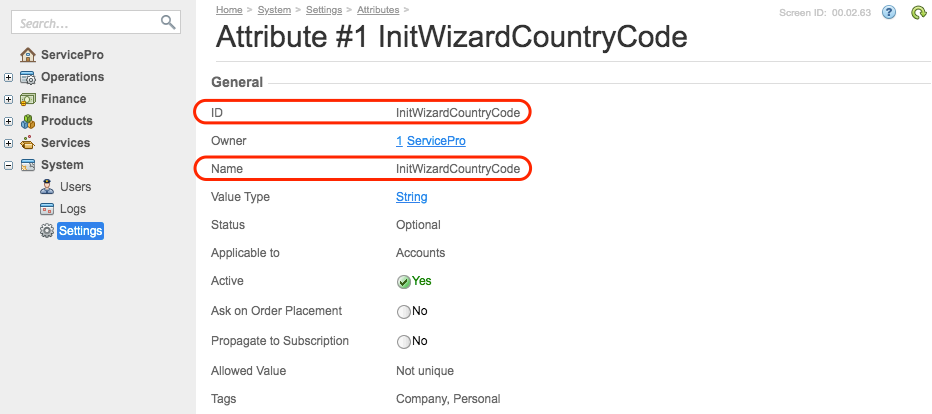This screenshot has width=932, height=414.
Task: Click the Finance section icon
Action: pyautogui.click(x=28, y=99)
